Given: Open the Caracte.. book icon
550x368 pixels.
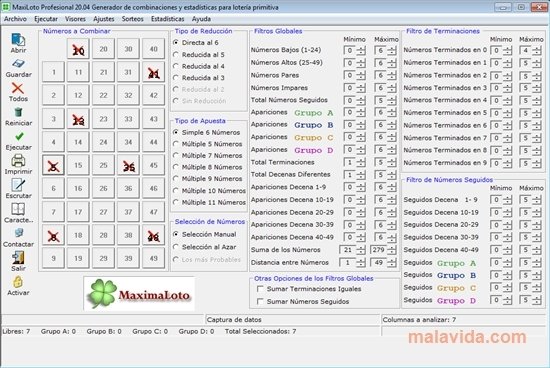Looking at the screenshot, I should [18, 209].
